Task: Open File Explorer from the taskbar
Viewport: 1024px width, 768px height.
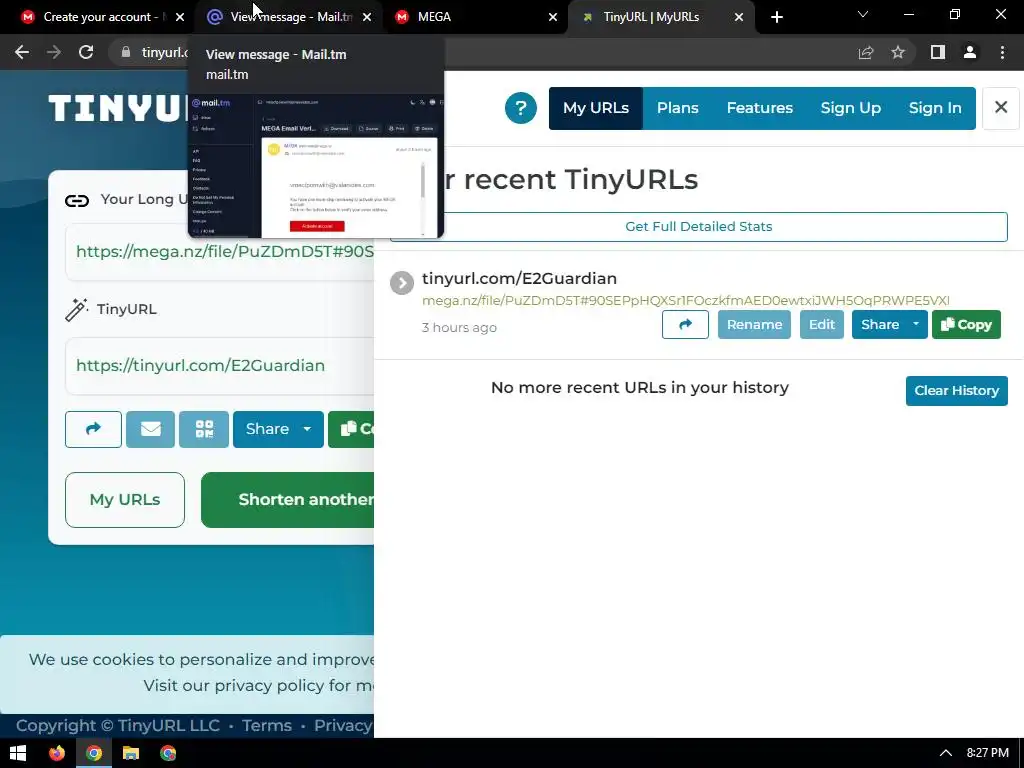Action: tap(131, 753)
